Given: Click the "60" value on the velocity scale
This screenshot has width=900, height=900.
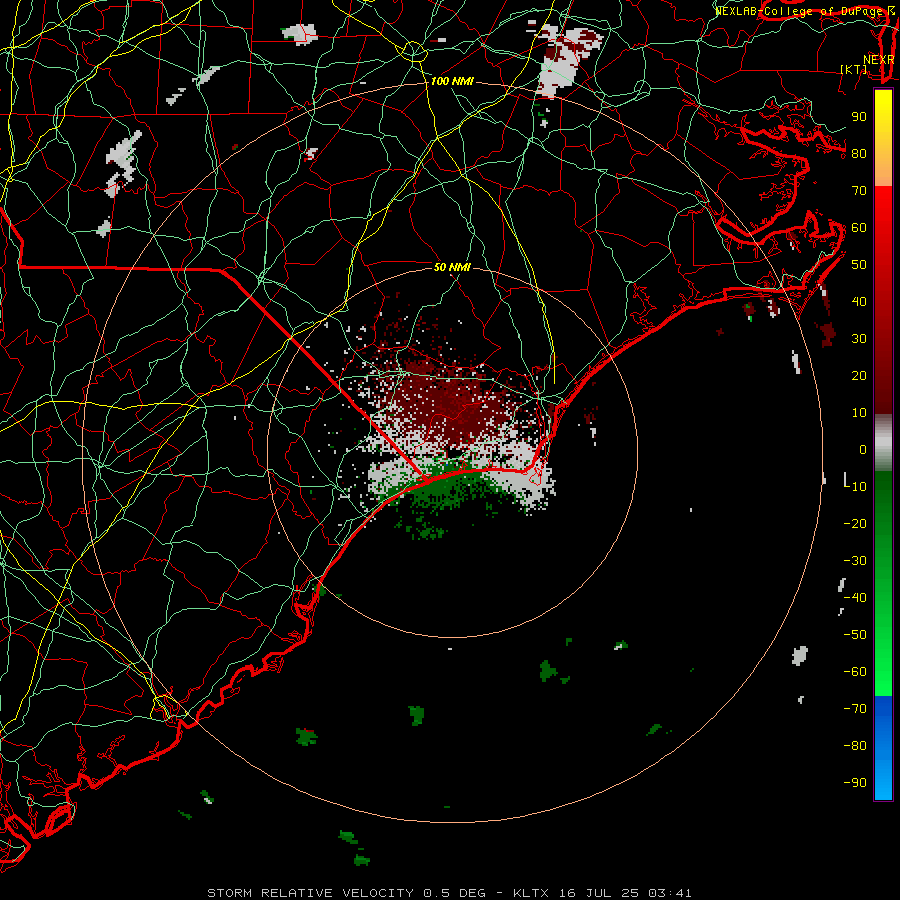Looking at the screenshot, I should click(859, 228).
